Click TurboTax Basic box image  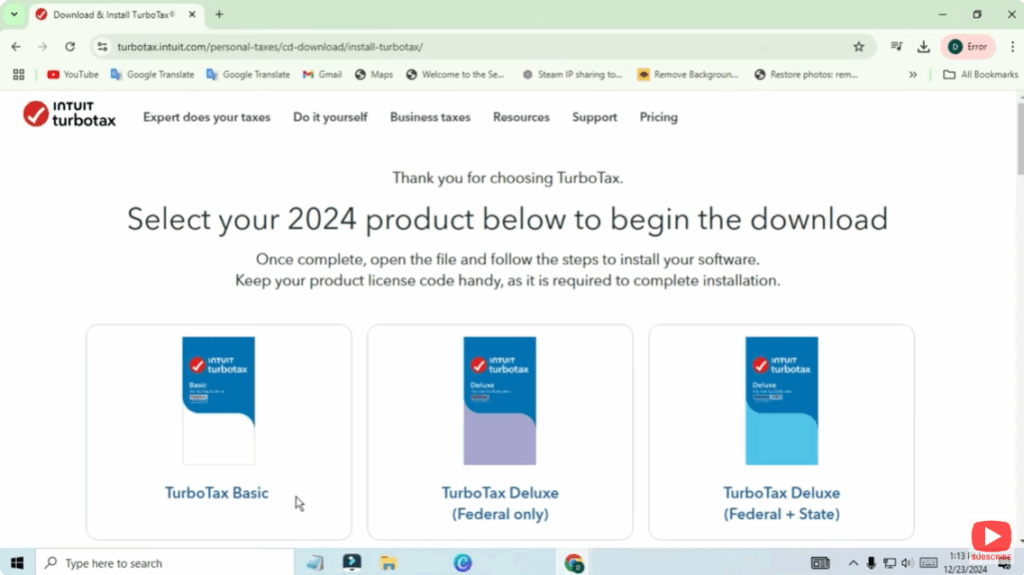pos(218,401)
